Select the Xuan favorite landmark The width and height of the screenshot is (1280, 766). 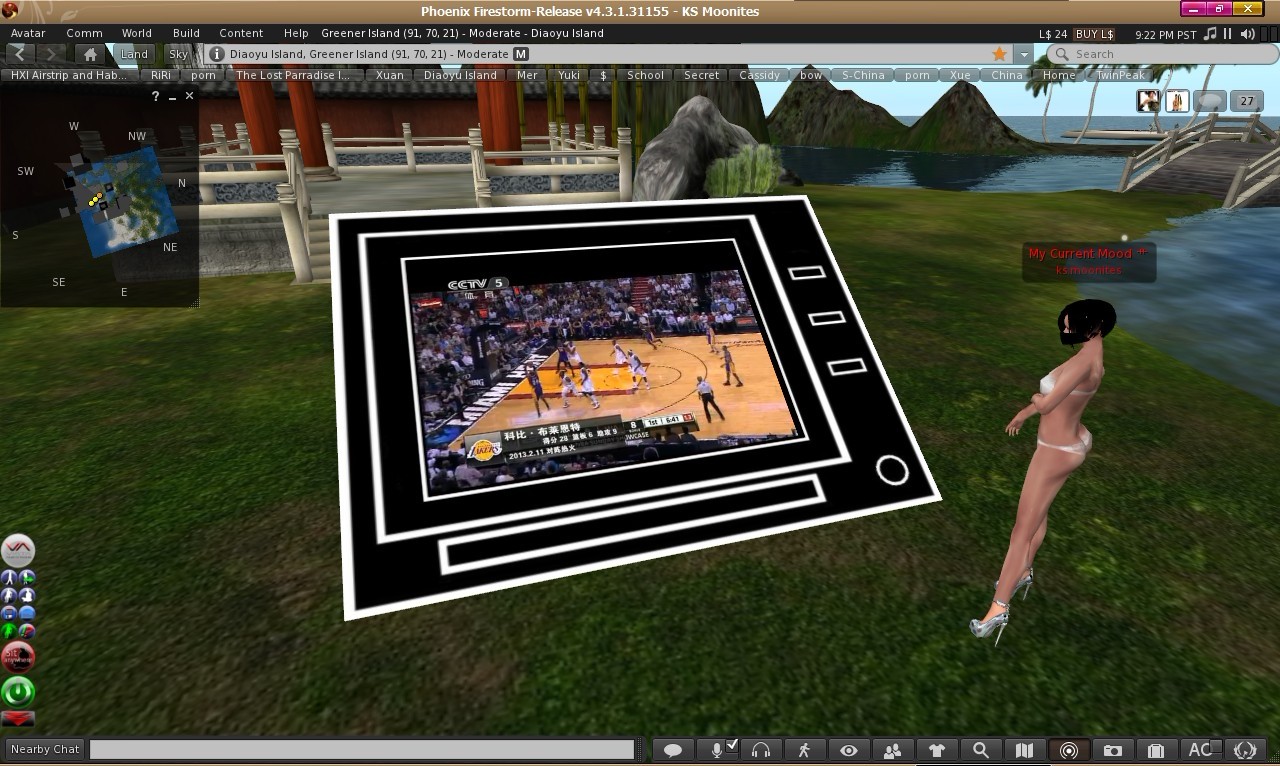point(390,75)
